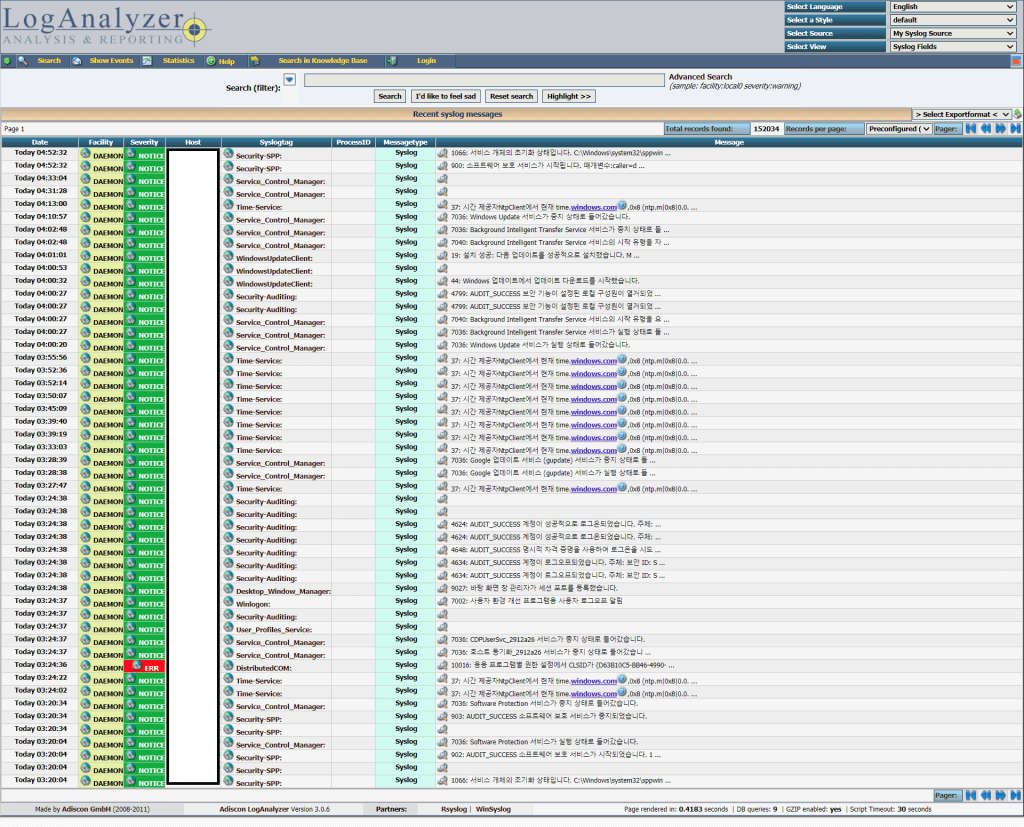This screenshot has height=827, width=1024.
Task: Open the Show Events menu item
Action: tap(111, 61)
